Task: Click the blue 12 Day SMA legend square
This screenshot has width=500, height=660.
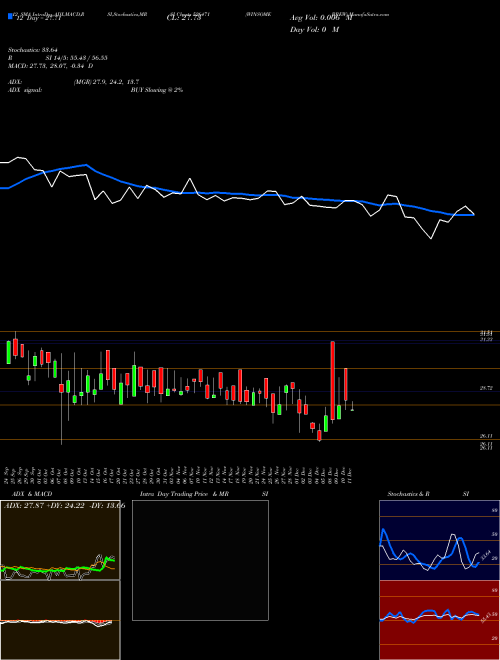Action: [x=10, y=16]
